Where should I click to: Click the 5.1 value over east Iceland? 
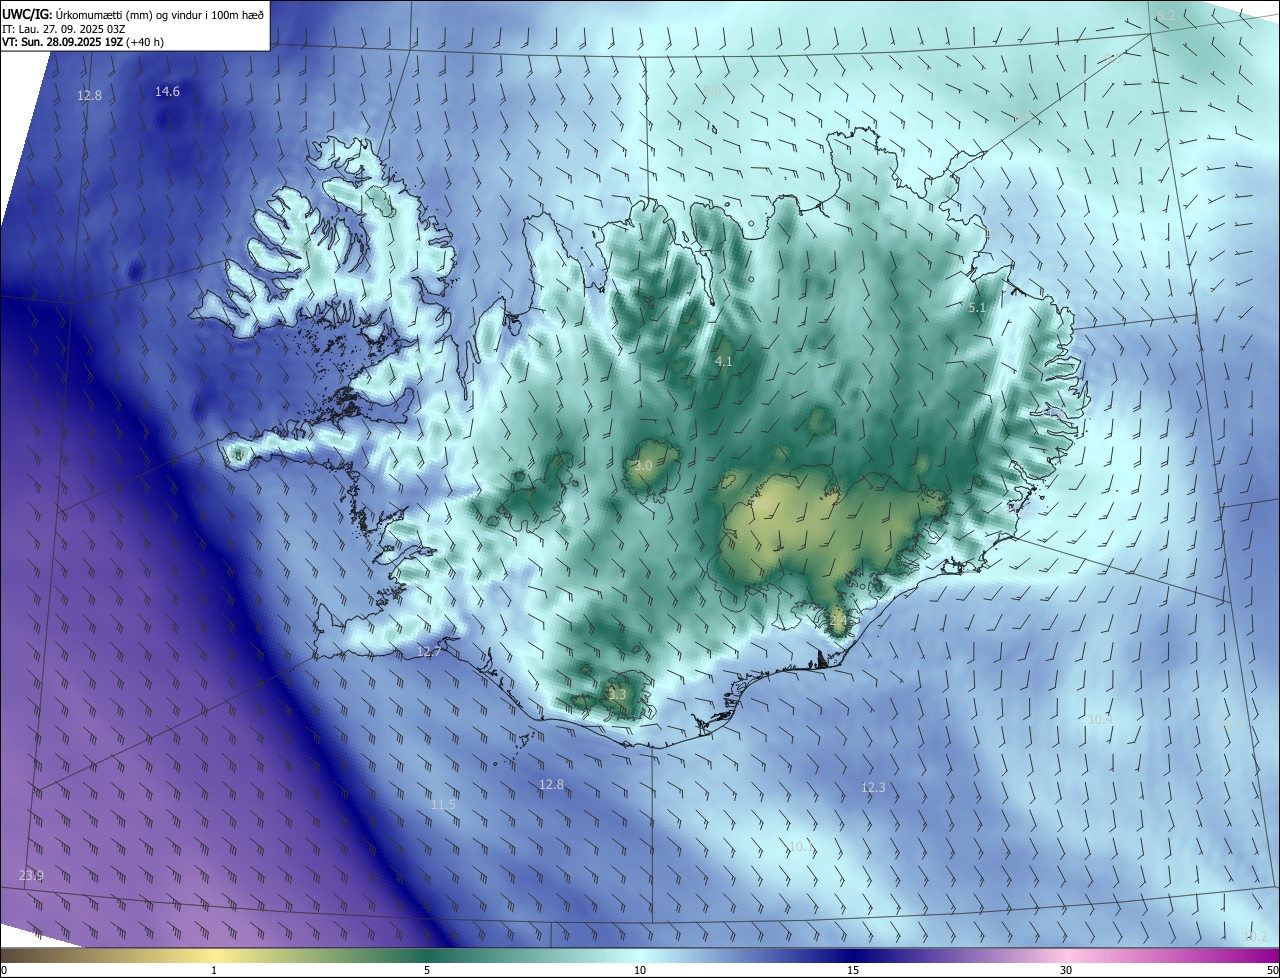coord(977,308)
